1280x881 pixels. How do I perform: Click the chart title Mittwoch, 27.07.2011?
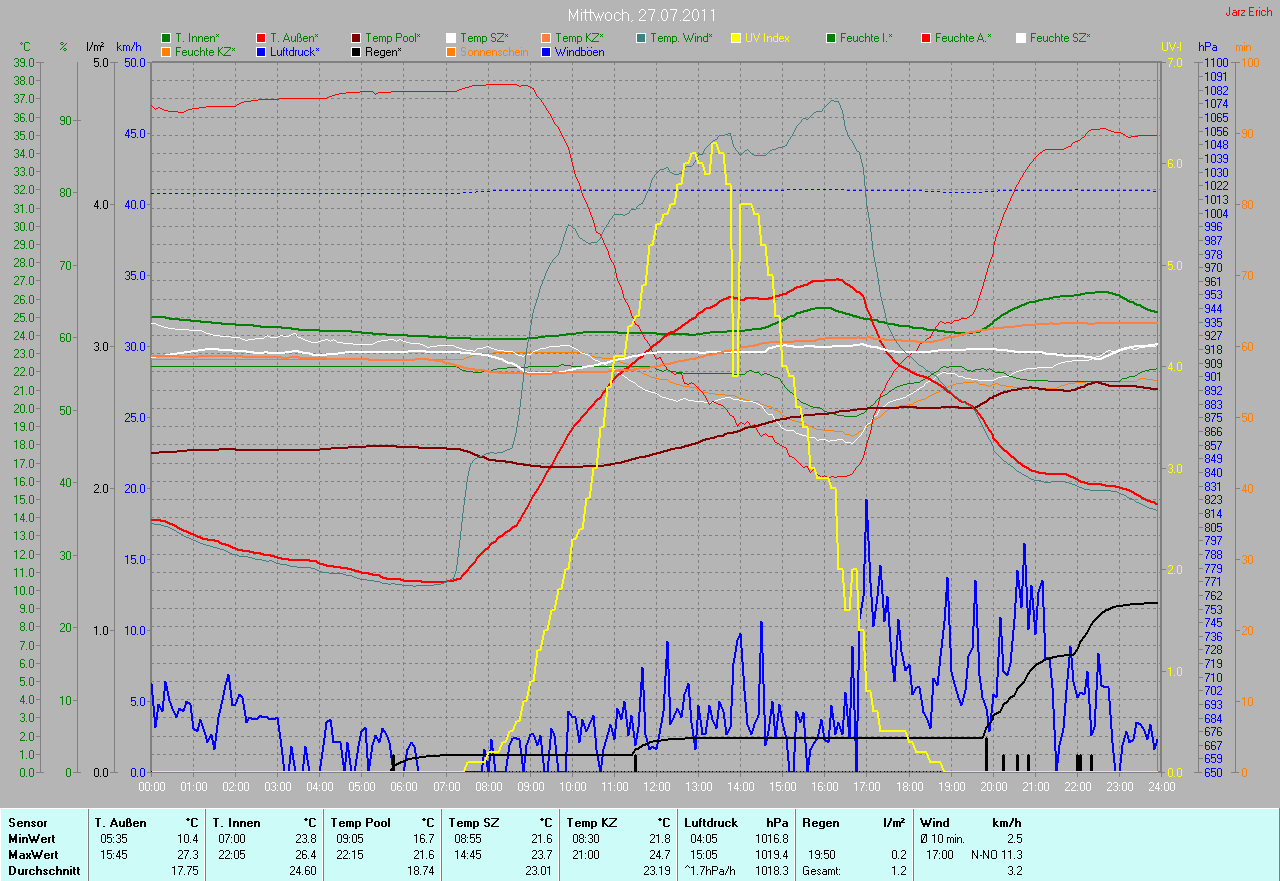(x=640, y=16)
